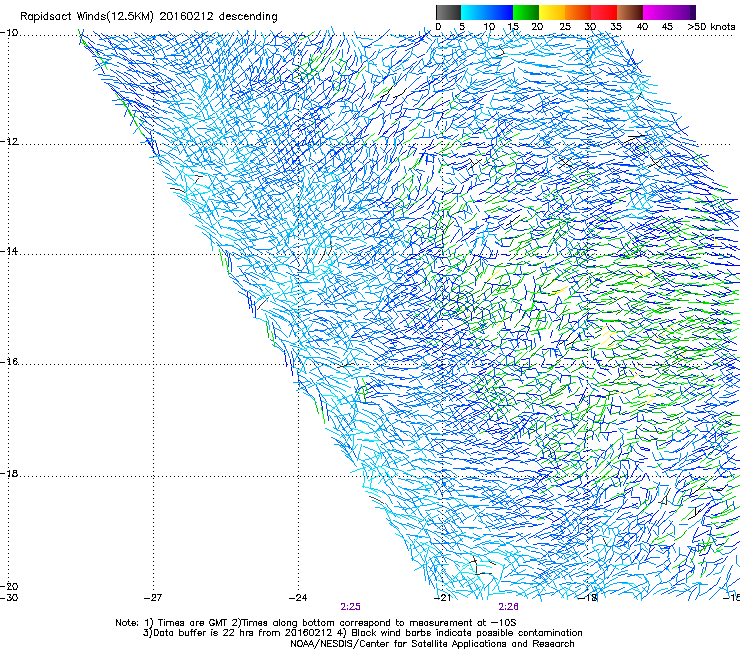The height and width of the screenshot is (650, 740).
Task: Click the NOAA/NESDIS Center credit line
Action: [432, 644]
